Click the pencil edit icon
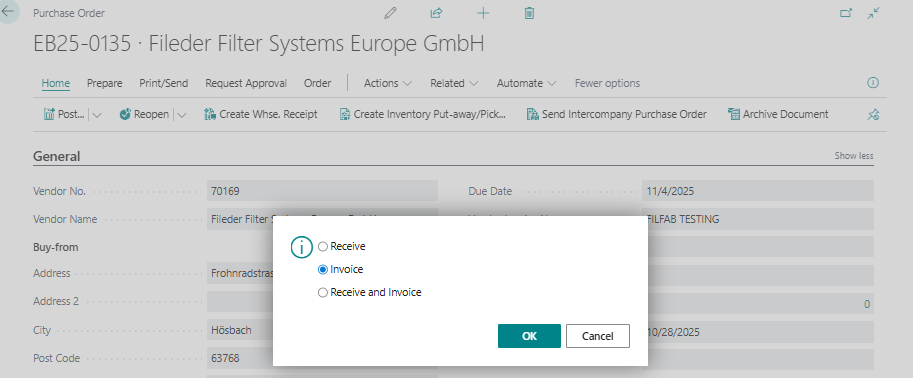The image size is (913, 378). [391, 13]
